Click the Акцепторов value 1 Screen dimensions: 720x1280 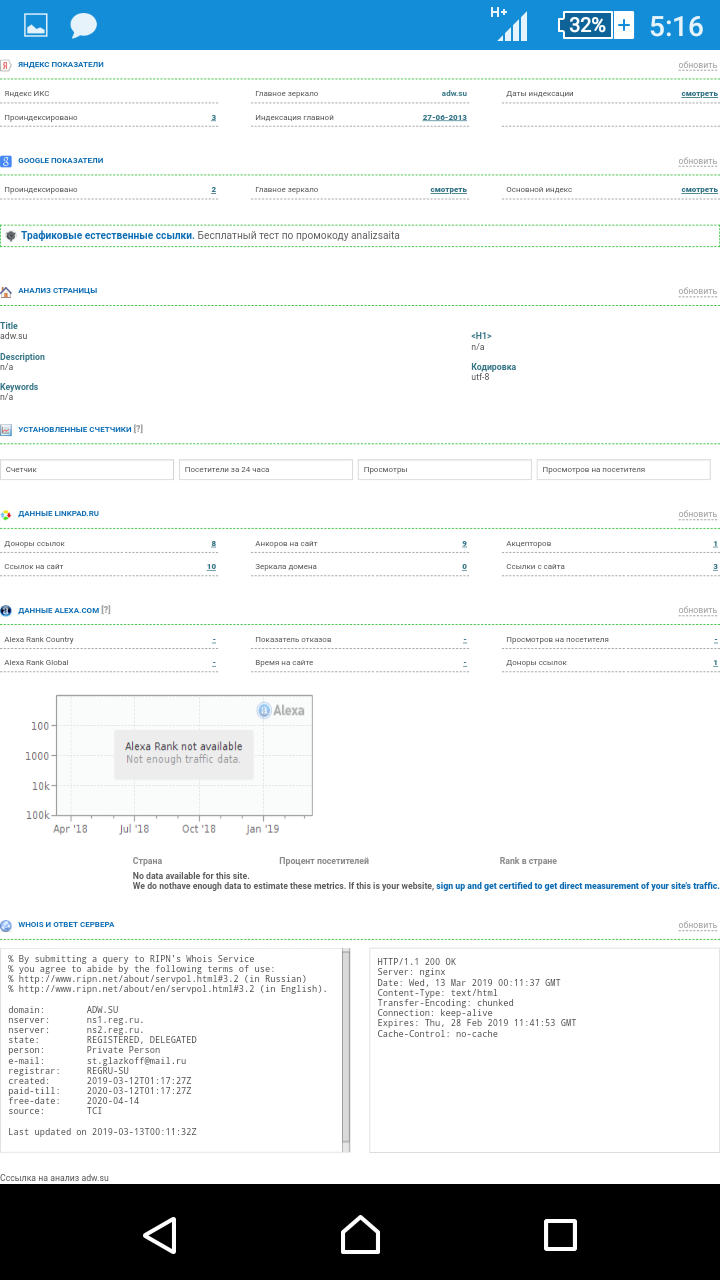(x=715, y=544)
